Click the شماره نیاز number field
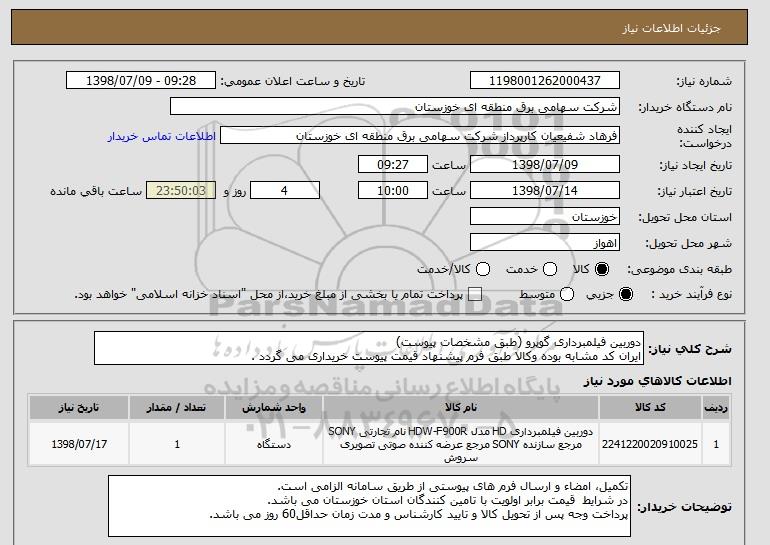 pyautogui.click(x=545, y=81)
